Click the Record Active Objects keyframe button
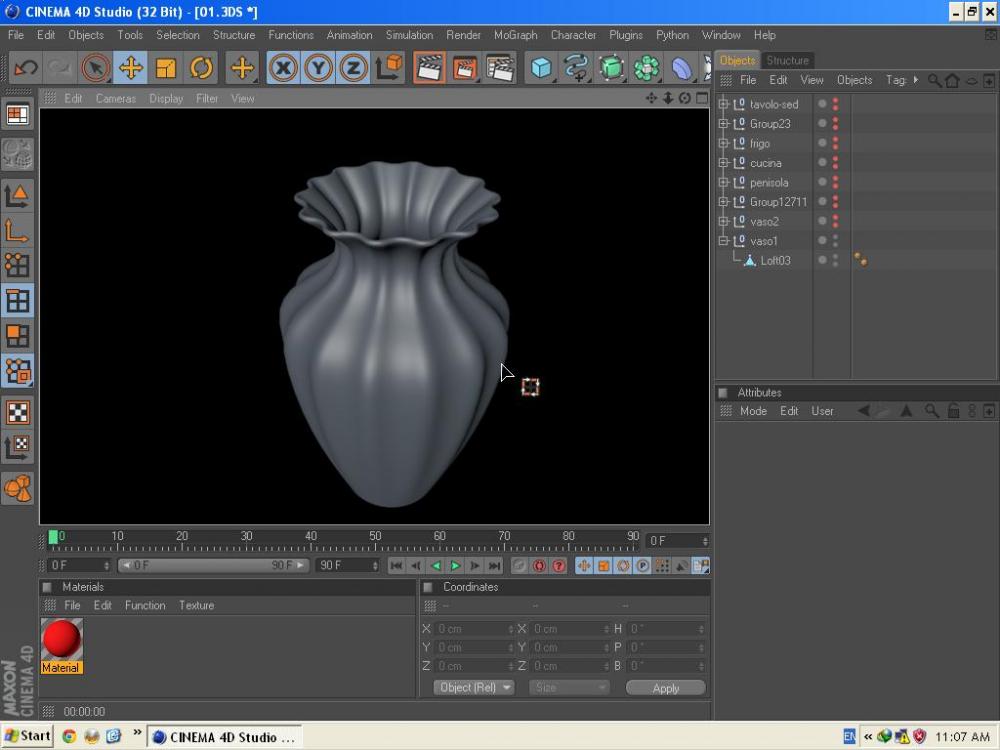 [519, 566]
